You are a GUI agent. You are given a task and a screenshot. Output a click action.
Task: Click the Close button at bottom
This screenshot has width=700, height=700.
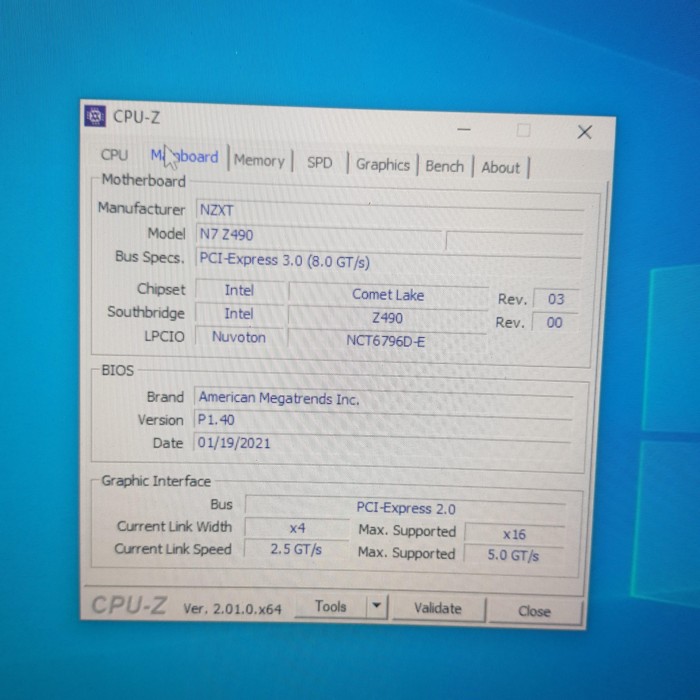[534, 611]
